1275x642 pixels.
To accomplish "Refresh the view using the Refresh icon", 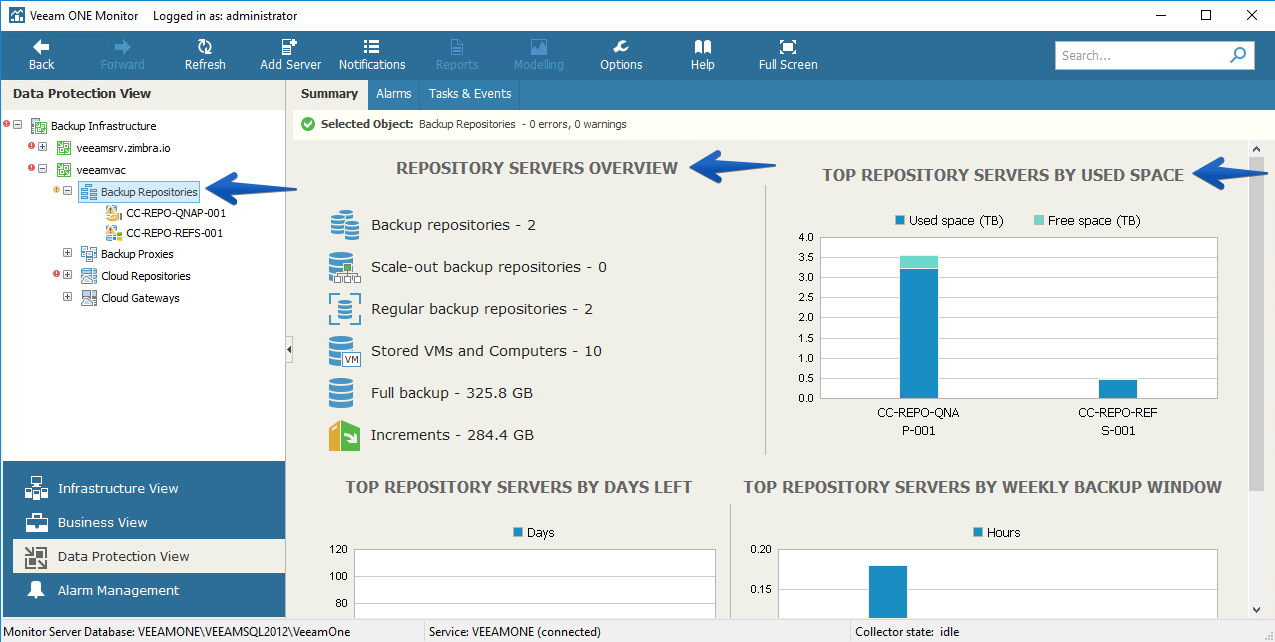I will (205, 46).
